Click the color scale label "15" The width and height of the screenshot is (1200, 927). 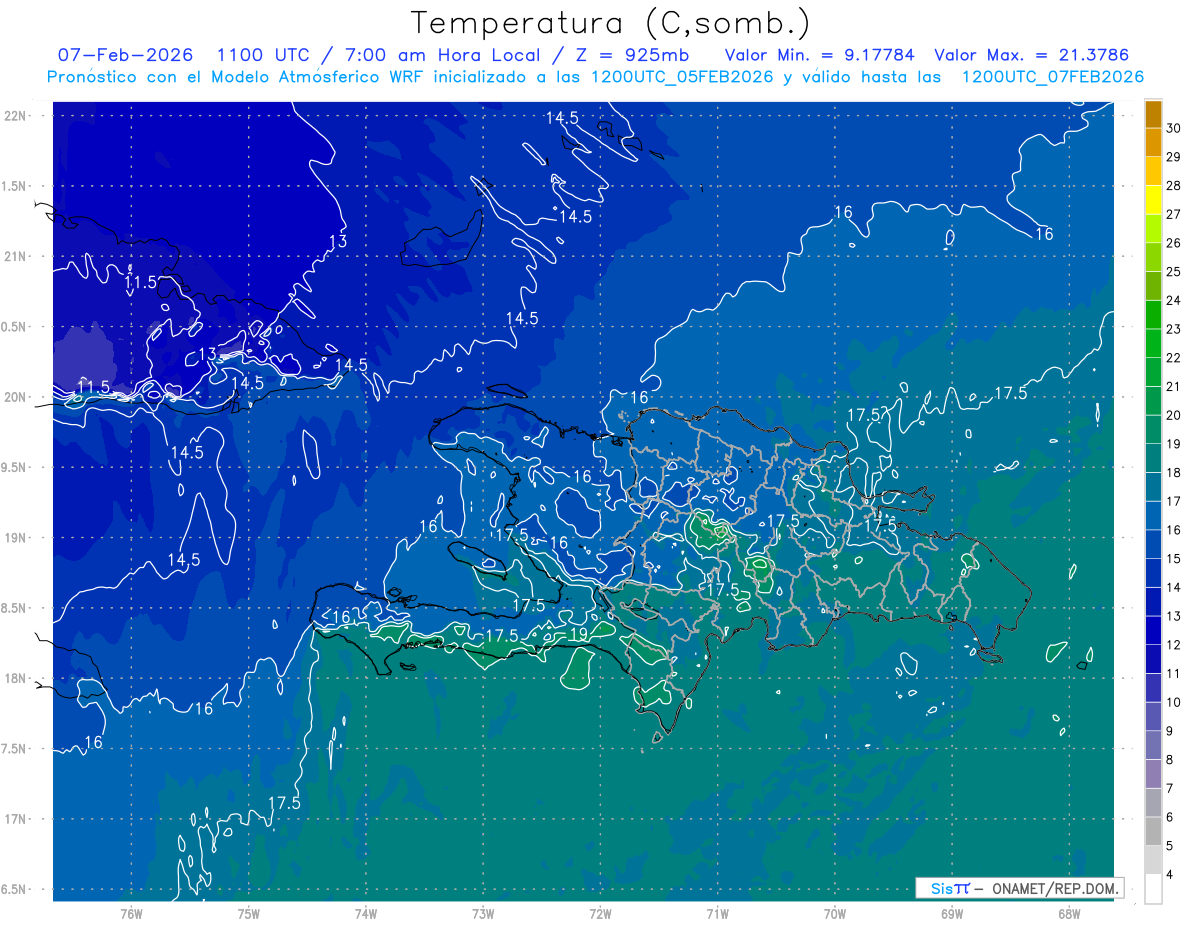pyautogui.click(x=1174, y=559)
